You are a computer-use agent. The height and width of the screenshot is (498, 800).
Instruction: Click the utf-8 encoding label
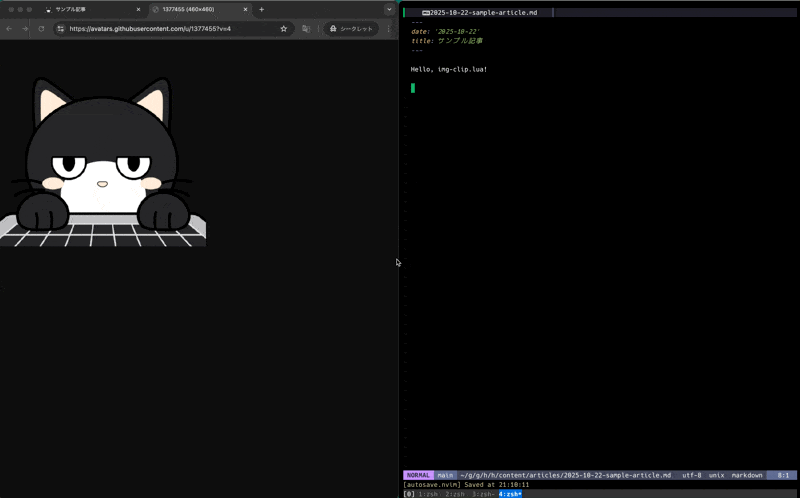click(691, 476)
